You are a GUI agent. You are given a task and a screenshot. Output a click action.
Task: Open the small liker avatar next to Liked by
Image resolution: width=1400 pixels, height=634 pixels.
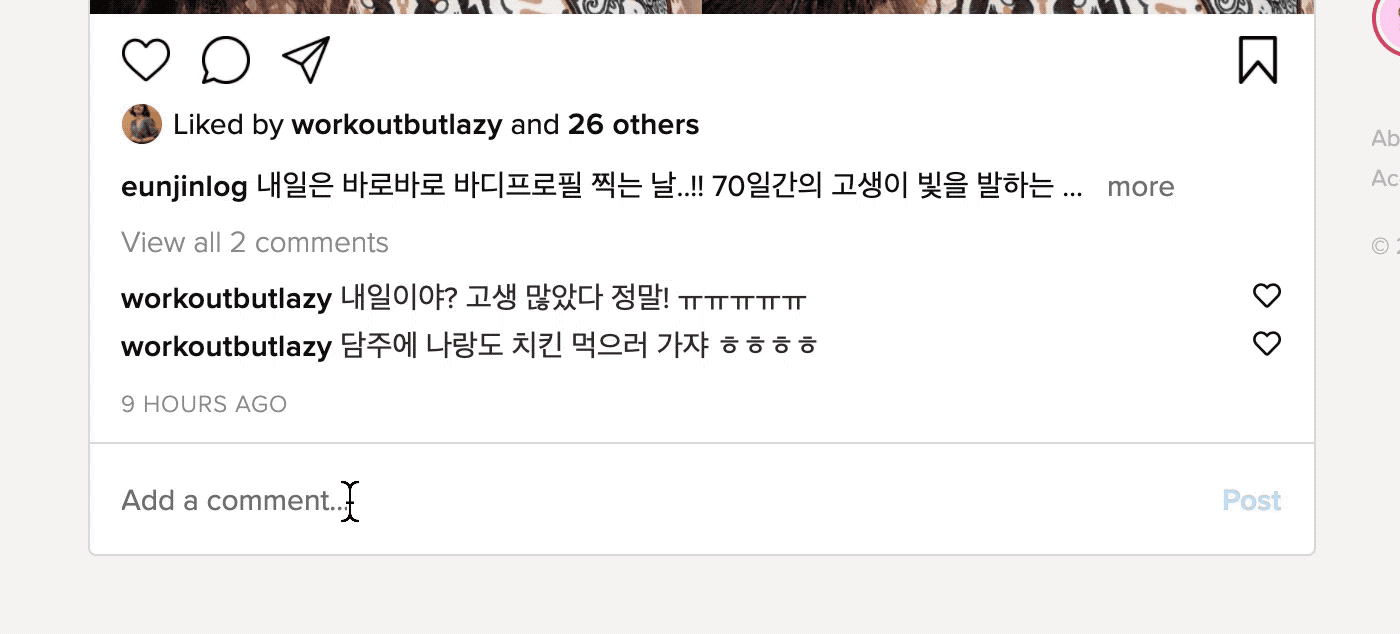click(142, 125)
